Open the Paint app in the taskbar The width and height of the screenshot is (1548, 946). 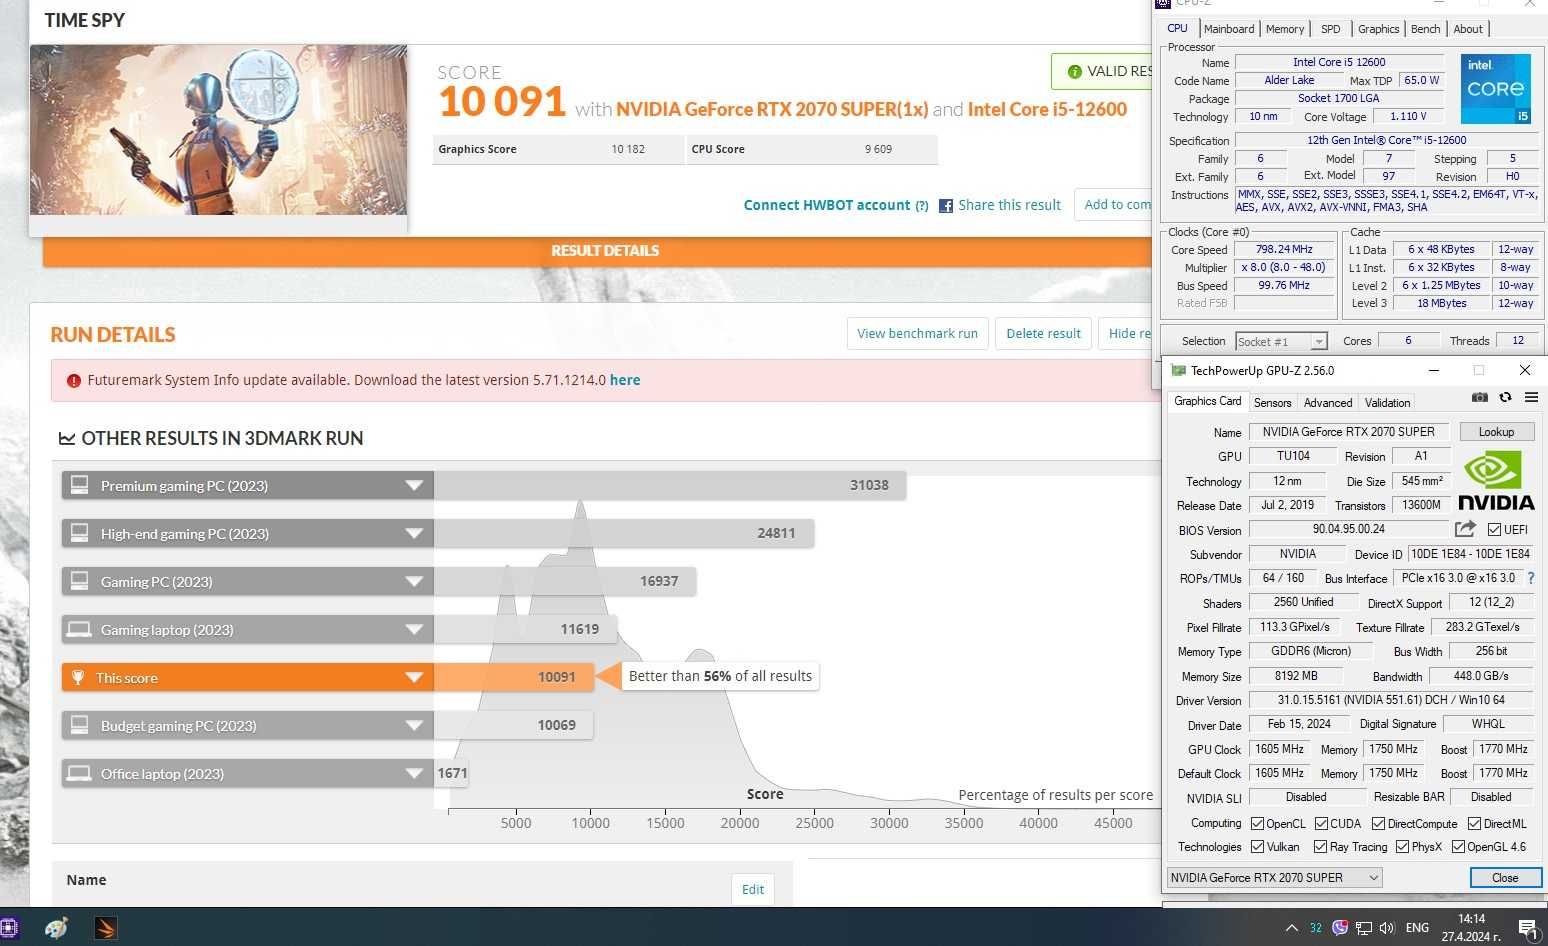(x=56, y=928)
